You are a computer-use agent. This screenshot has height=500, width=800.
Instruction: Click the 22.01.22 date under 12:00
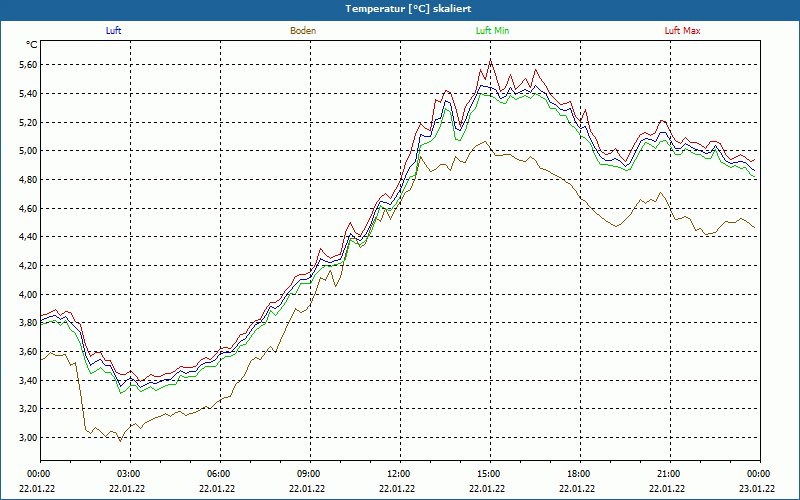[397, 488]
